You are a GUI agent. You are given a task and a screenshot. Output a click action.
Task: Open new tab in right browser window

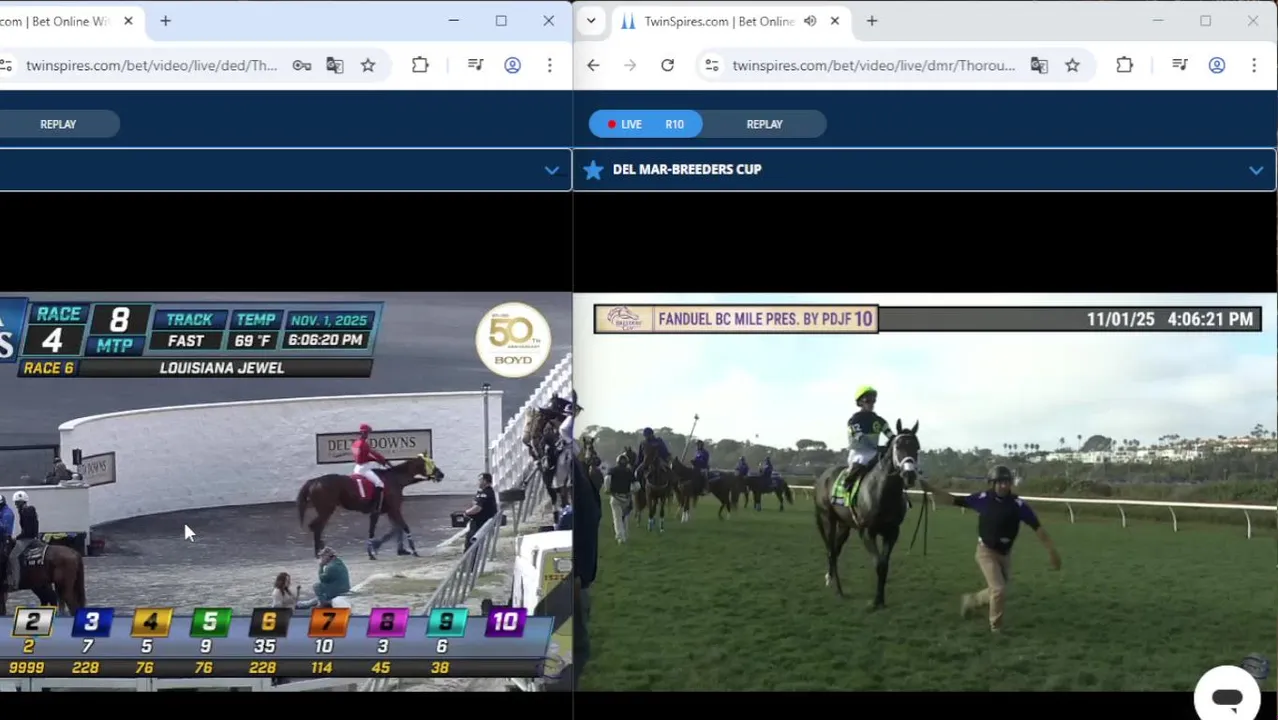coord(872,20)
